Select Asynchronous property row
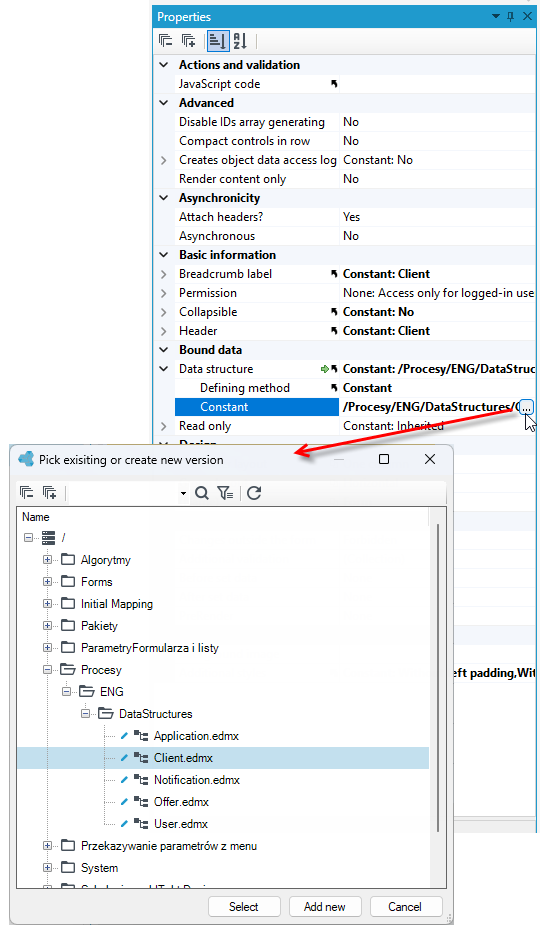Viewport: 540px width, 933px height. pyautogui.click(x=355, y=236)
